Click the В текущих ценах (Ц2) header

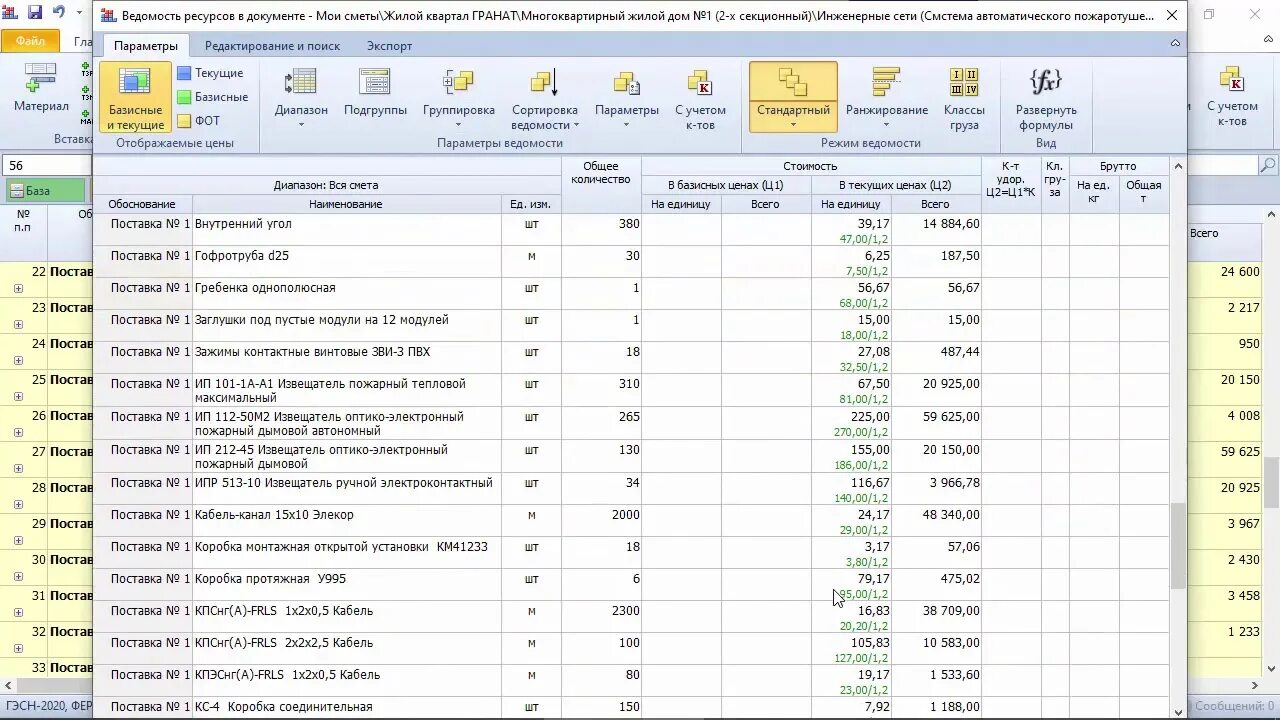point(895,185)
